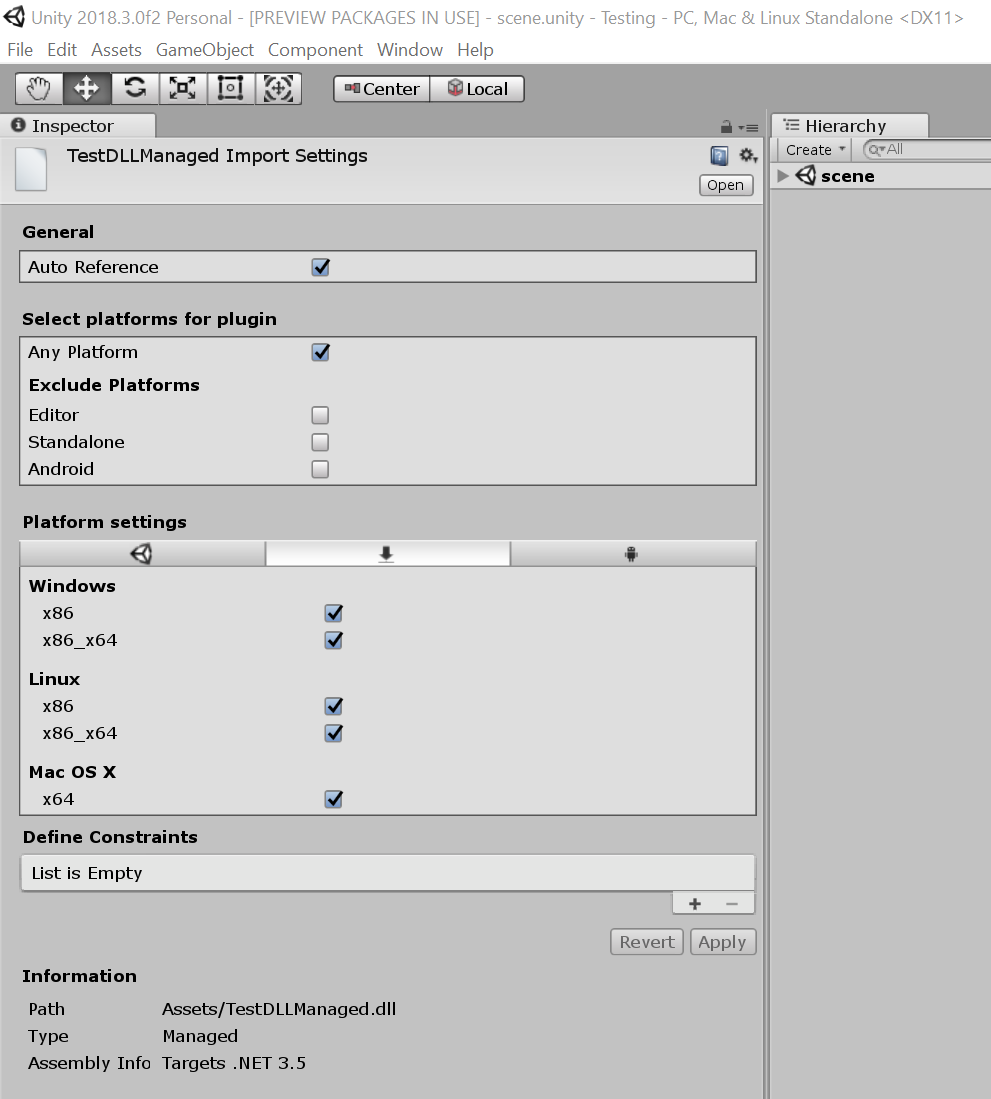This screenshot has height=1099, width=991.
Task: Toggle the Center pivot mode button
Action: pyautogui.click(x=382, y=89)
